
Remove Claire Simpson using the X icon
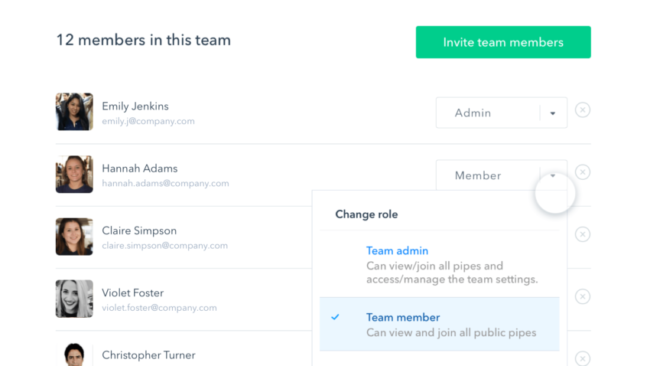[x=582, y=234]
